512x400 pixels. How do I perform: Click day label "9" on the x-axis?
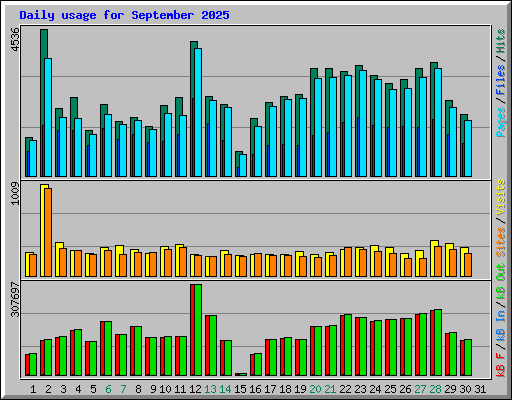click(153, 389)
